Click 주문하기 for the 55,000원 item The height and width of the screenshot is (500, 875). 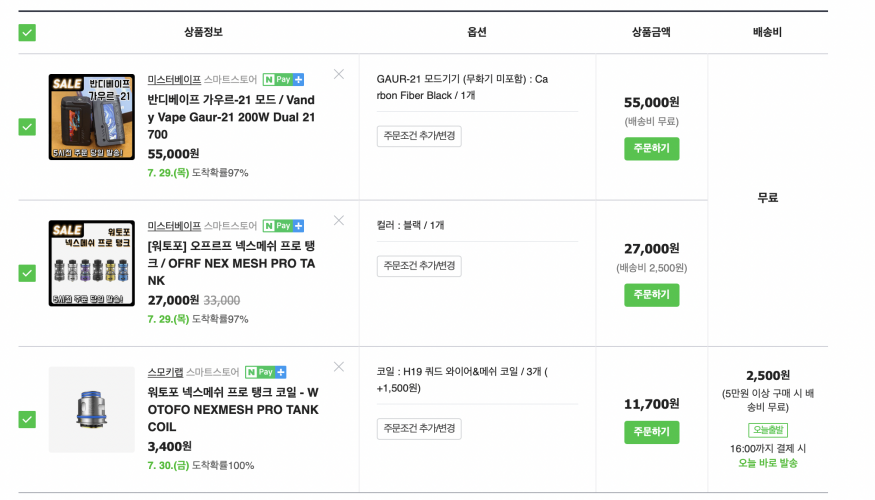click(651, 148)
